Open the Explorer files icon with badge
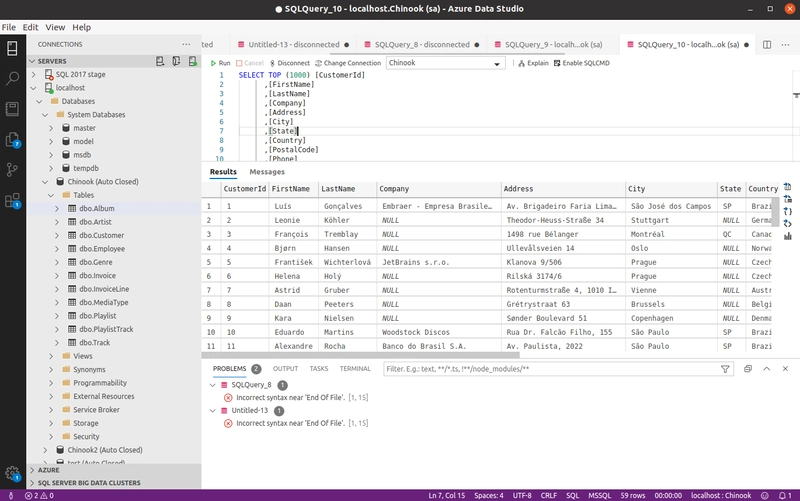Screen dimensions: 800x501 [12, 139]
